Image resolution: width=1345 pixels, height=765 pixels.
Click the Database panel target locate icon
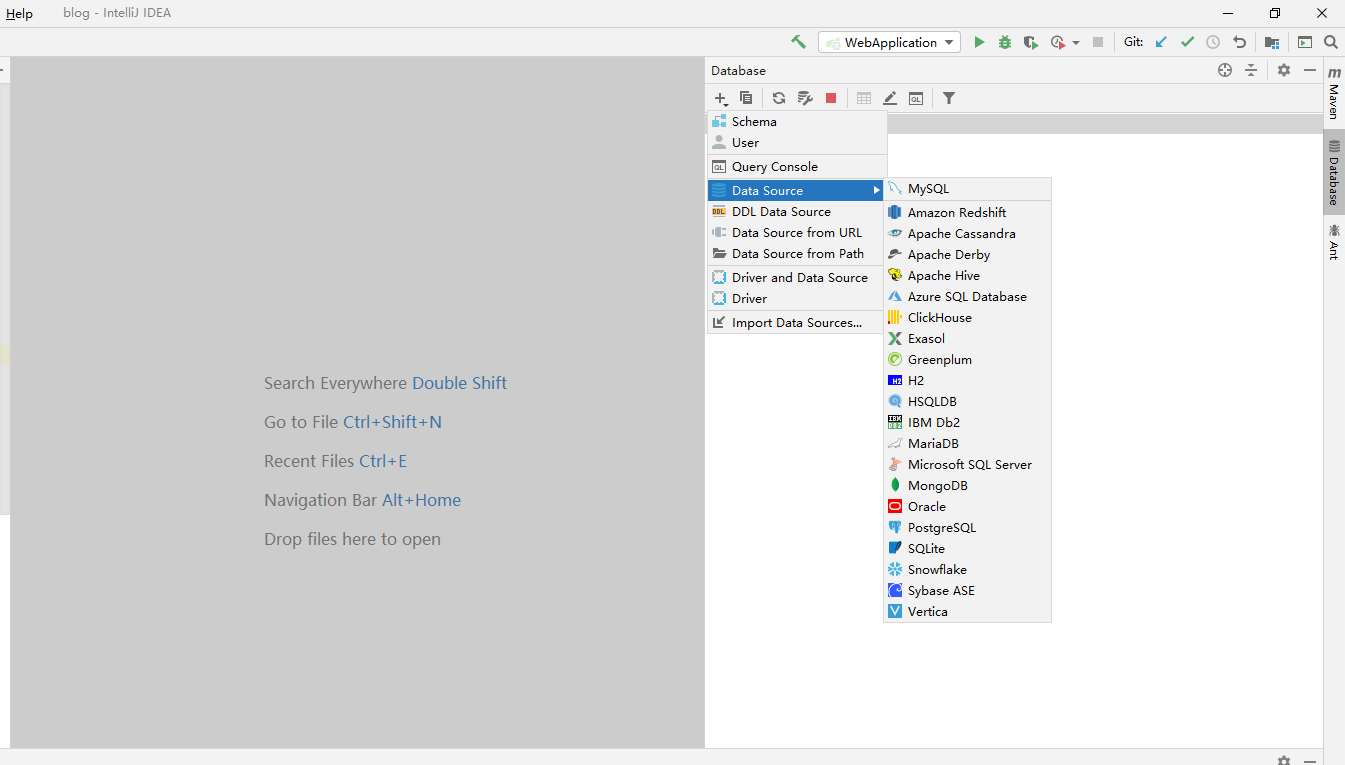pyautogui.click(x=1225, y=70)
